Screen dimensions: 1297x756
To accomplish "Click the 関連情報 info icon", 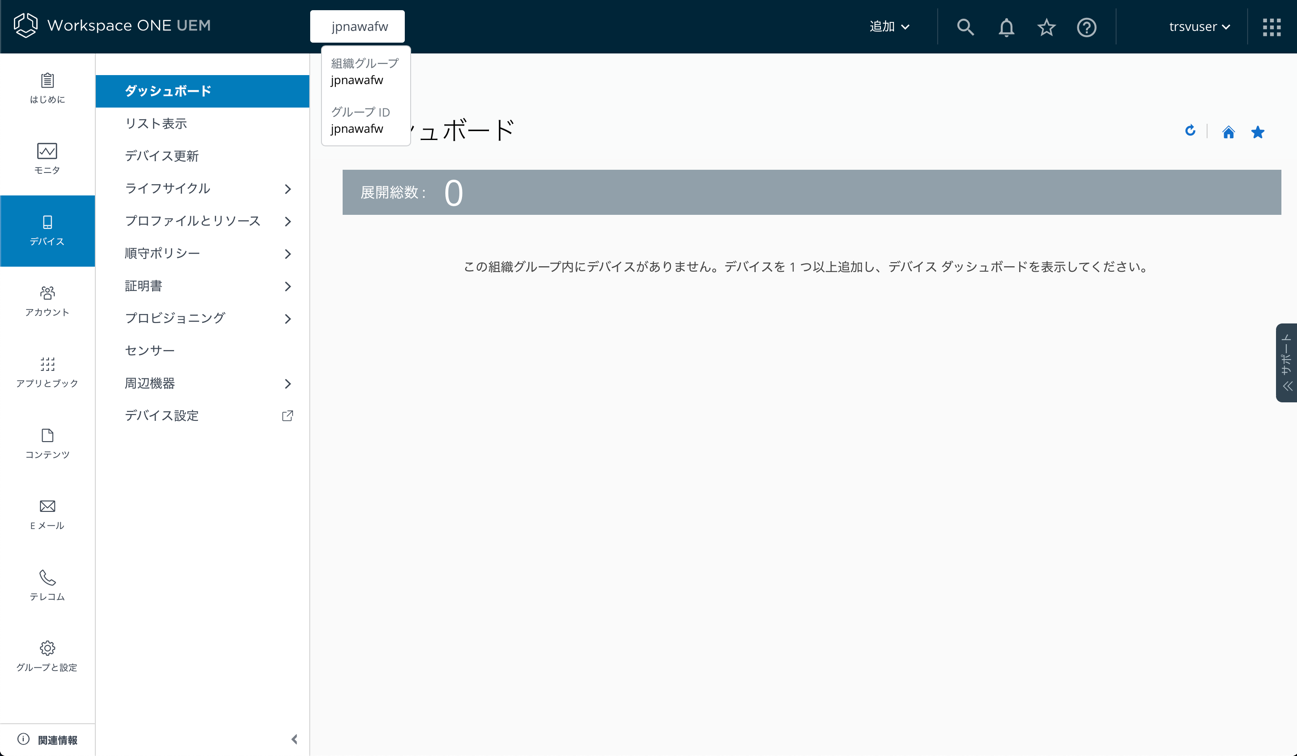I will click(x=23, y=740).
